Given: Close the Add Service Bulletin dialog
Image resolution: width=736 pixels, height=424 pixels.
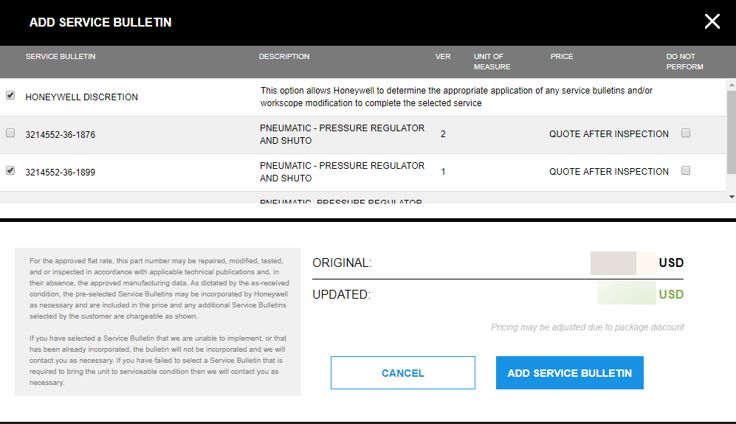Looking at the screenshot, I should (712, 21).
